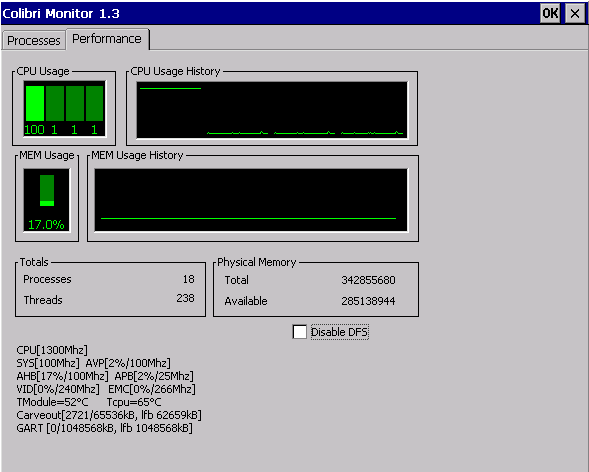Enable the Disable DFS checkbox
The height and width of the screenshot is (472, 589).
tap(299, 332)
